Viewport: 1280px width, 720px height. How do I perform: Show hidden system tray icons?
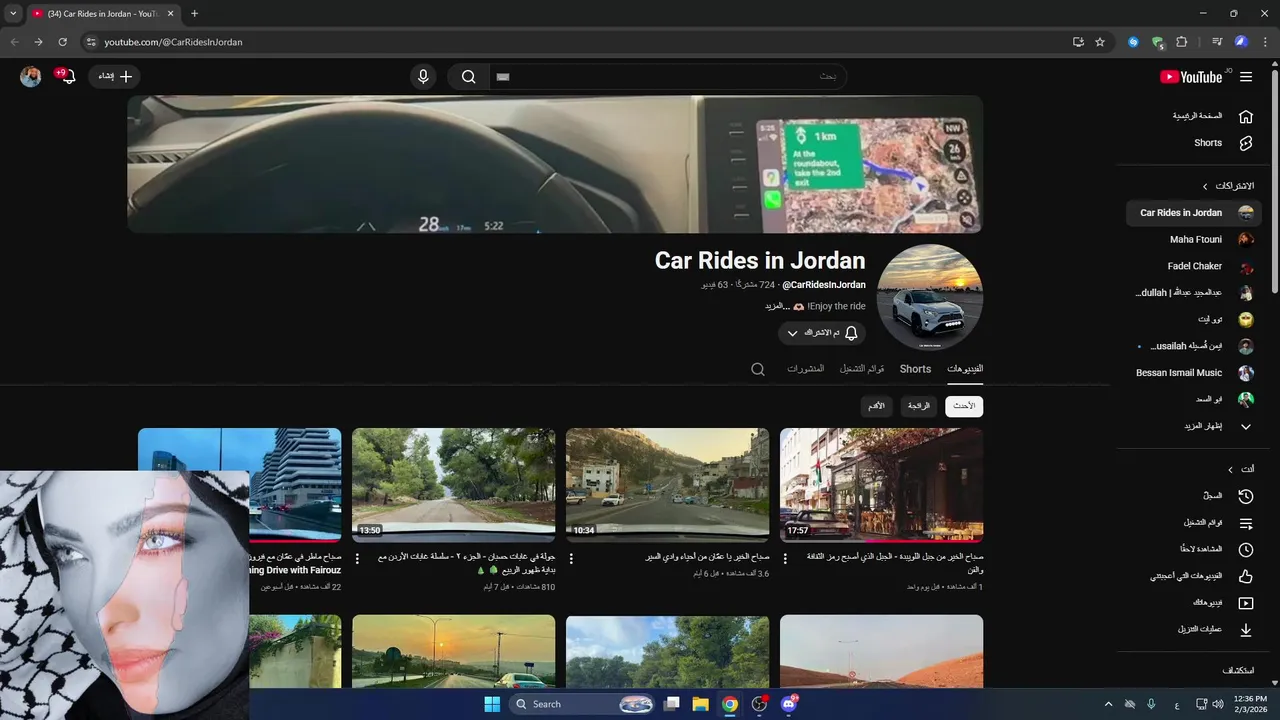pyautogui.click(x=1108, y=704)
